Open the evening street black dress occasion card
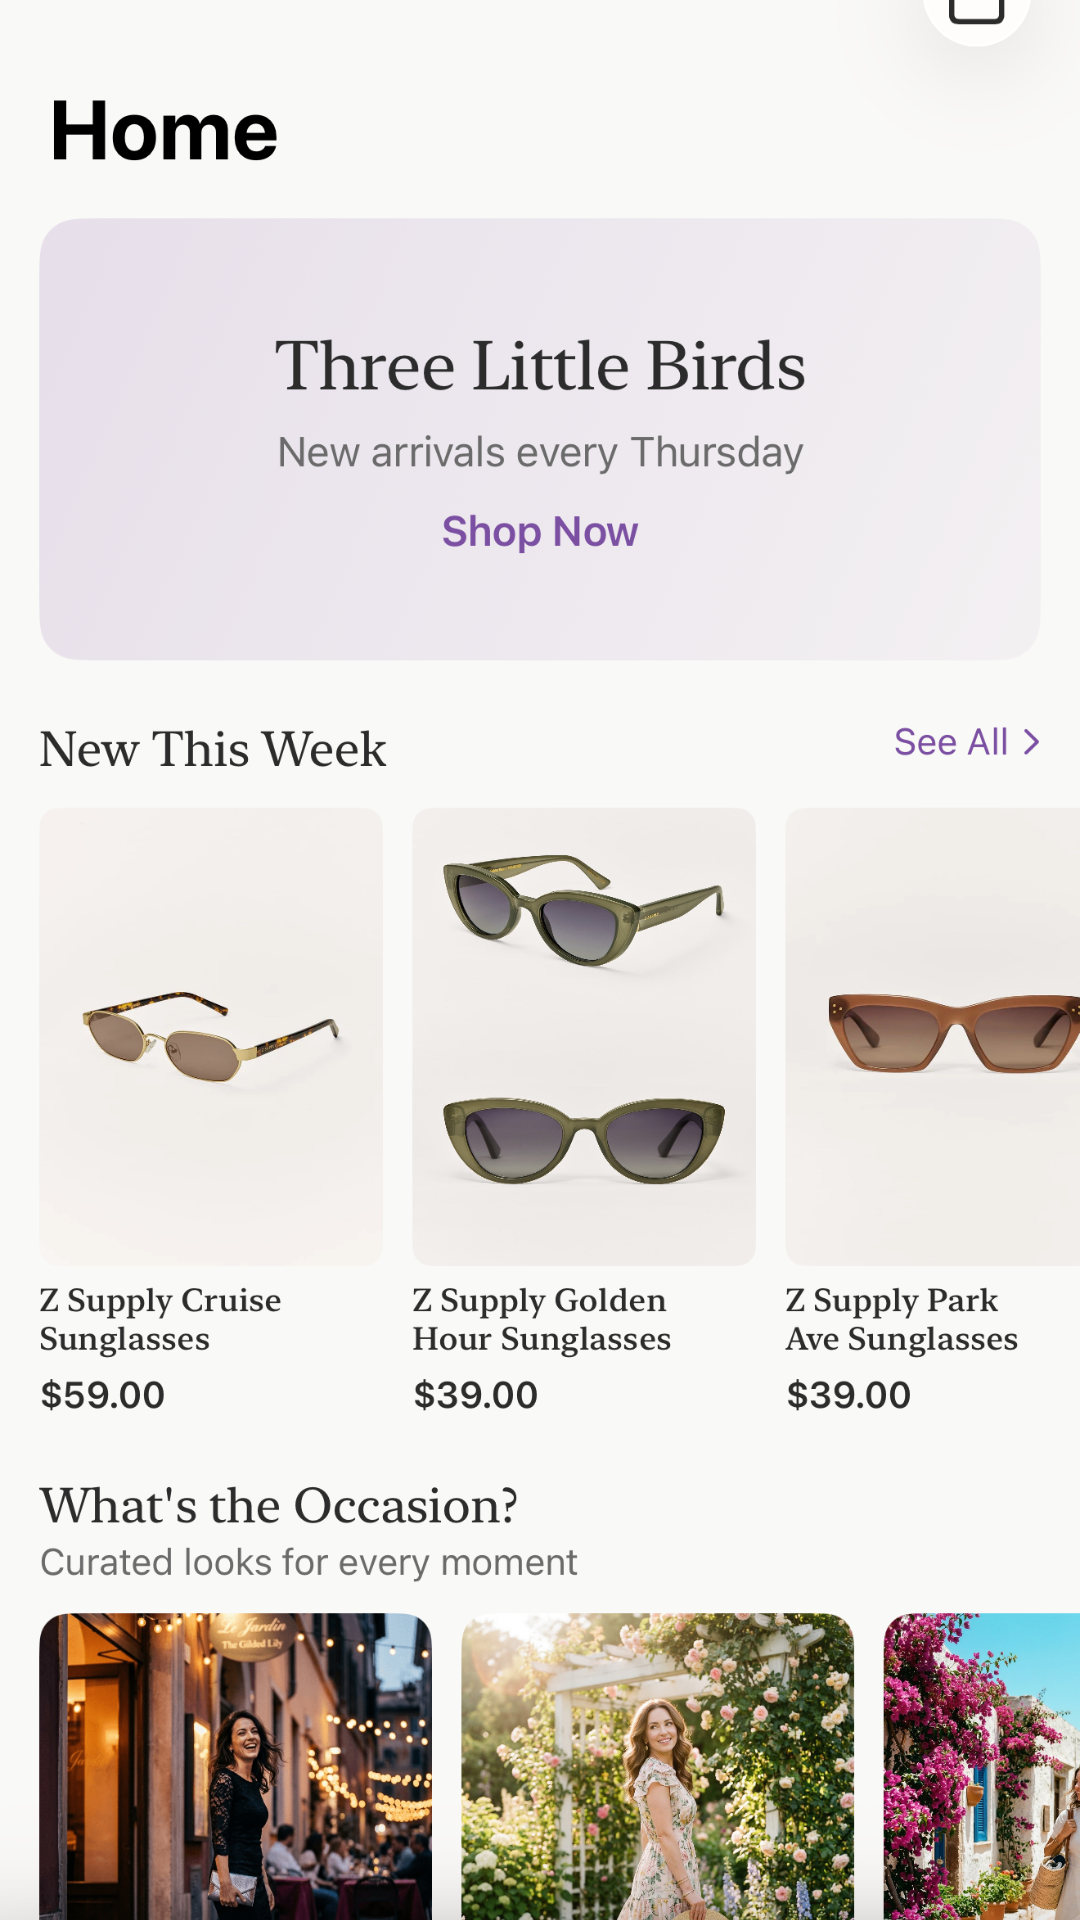Screen dimensions: 1080x1920 tap(235, 1766)
